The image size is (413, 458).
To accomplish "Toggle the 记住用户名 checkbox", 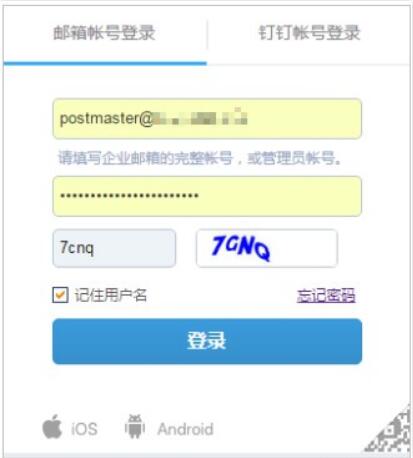I will (60, 295).
